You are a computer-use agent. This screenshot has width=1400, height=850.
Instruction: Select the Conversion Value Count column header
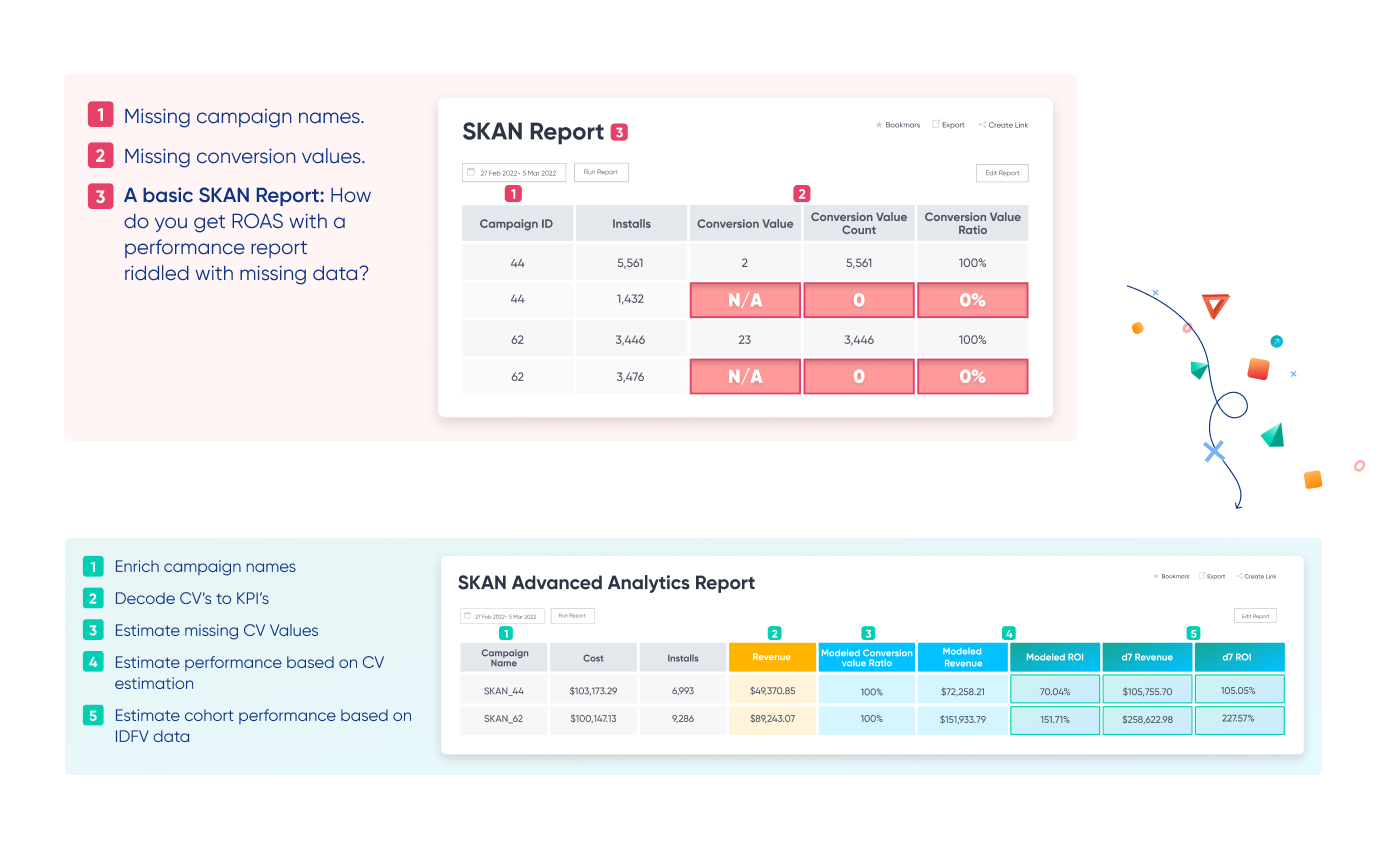tap(858, 223)
